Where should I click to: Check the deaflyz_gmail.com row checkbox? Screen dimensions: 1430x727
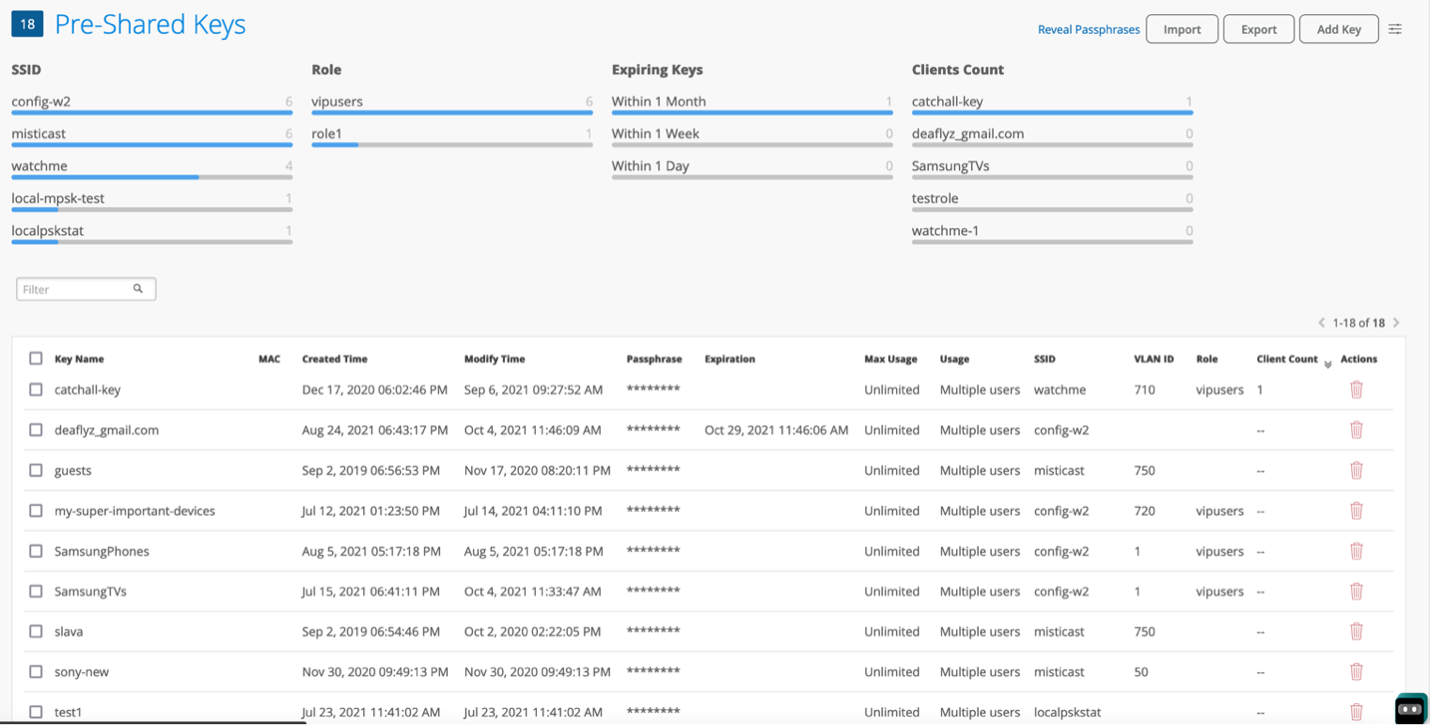click(36, 430)
